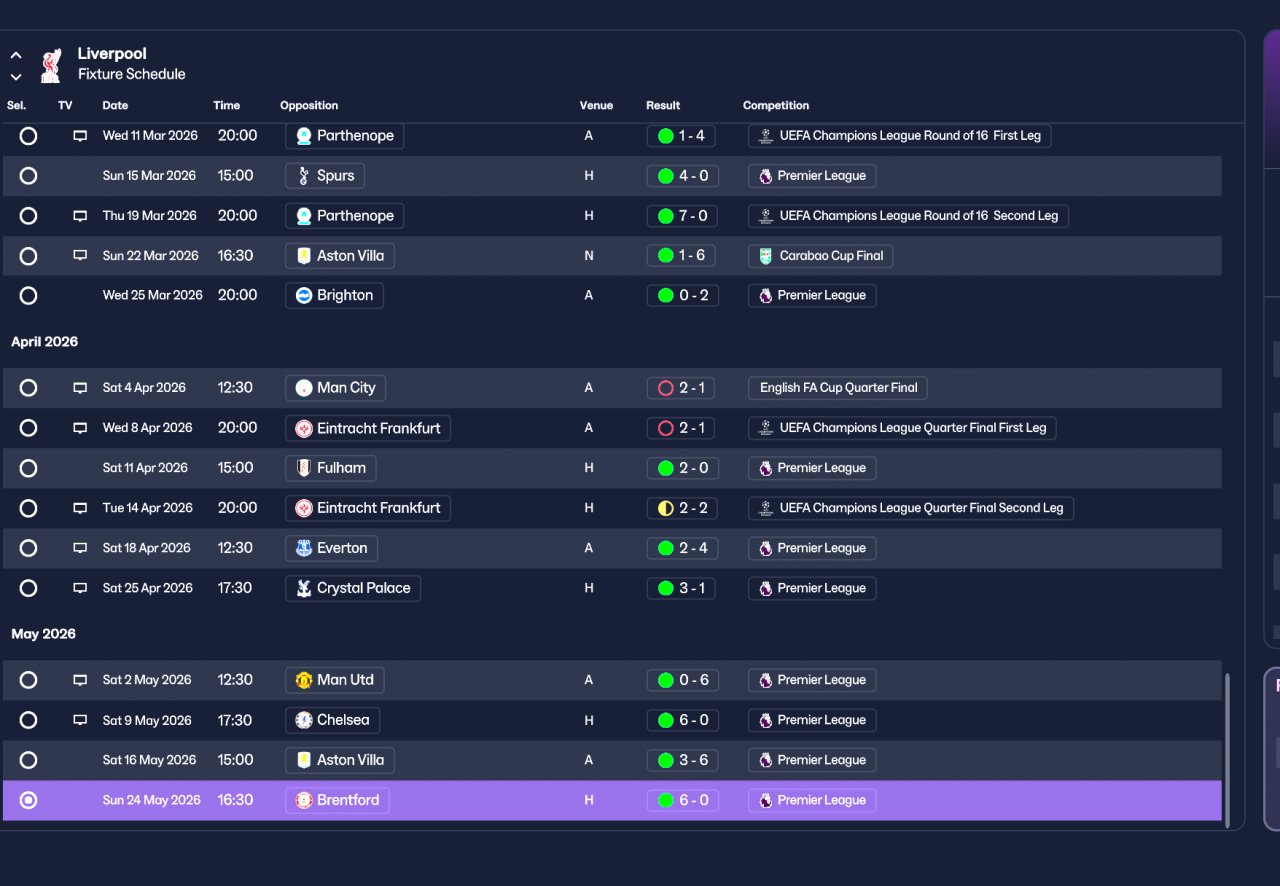
Task: Click Carabao Cup competition logo icon
Action: (766, 256)
